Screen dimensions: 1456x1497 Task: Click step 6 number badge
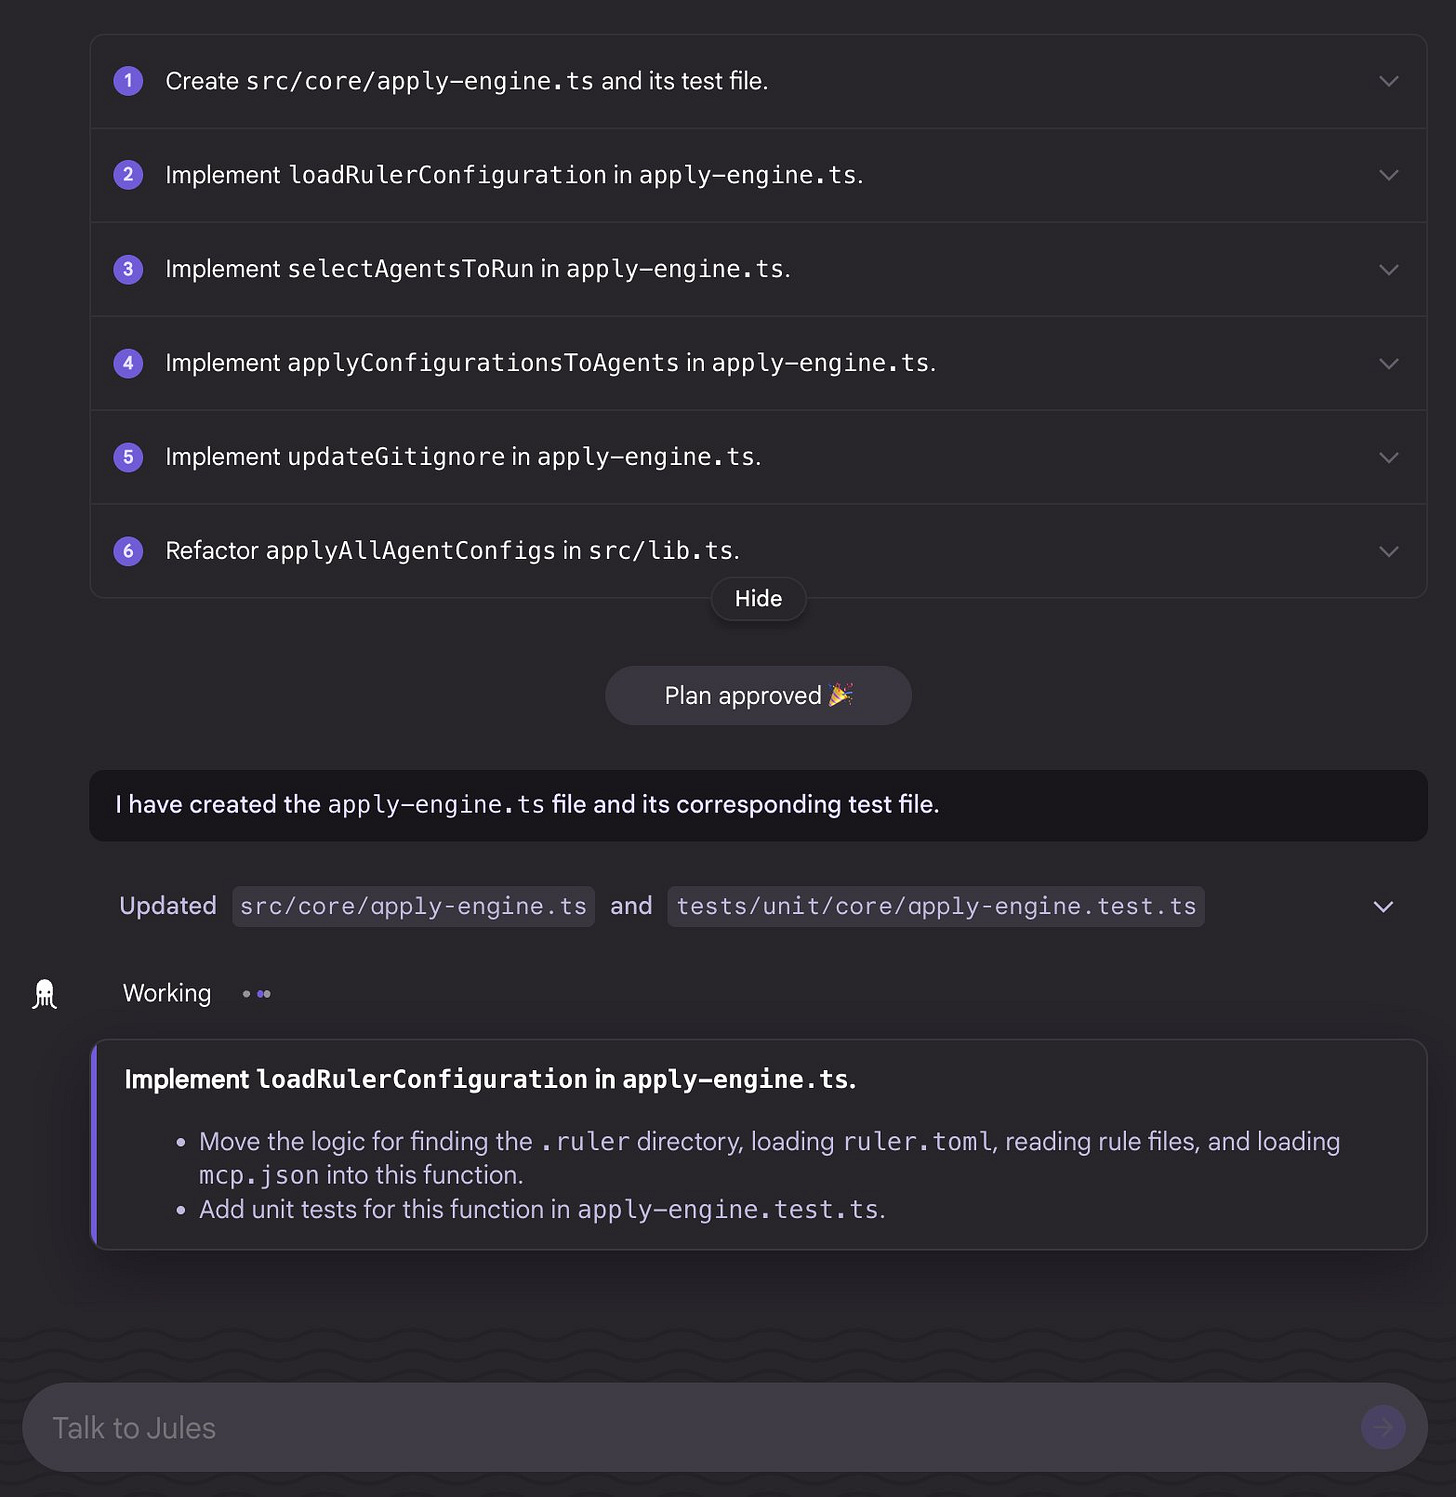coord(128,551)
